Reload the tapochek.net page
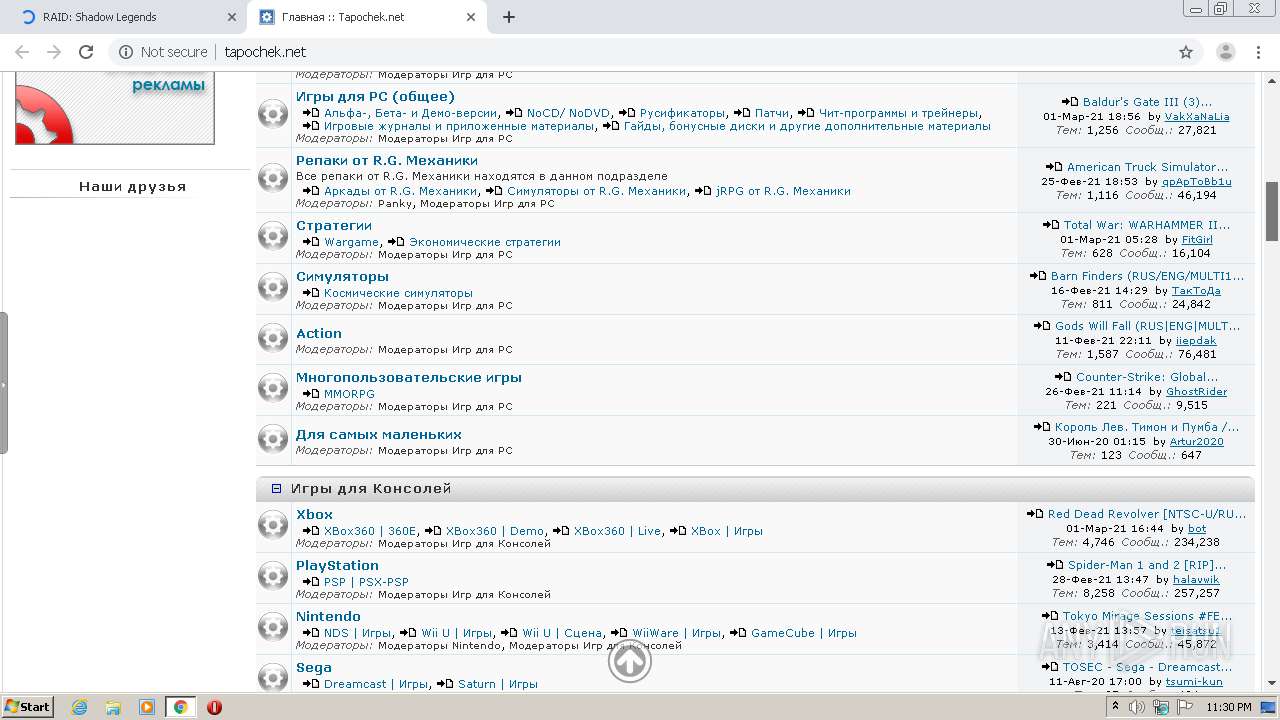 click(86, 52)
